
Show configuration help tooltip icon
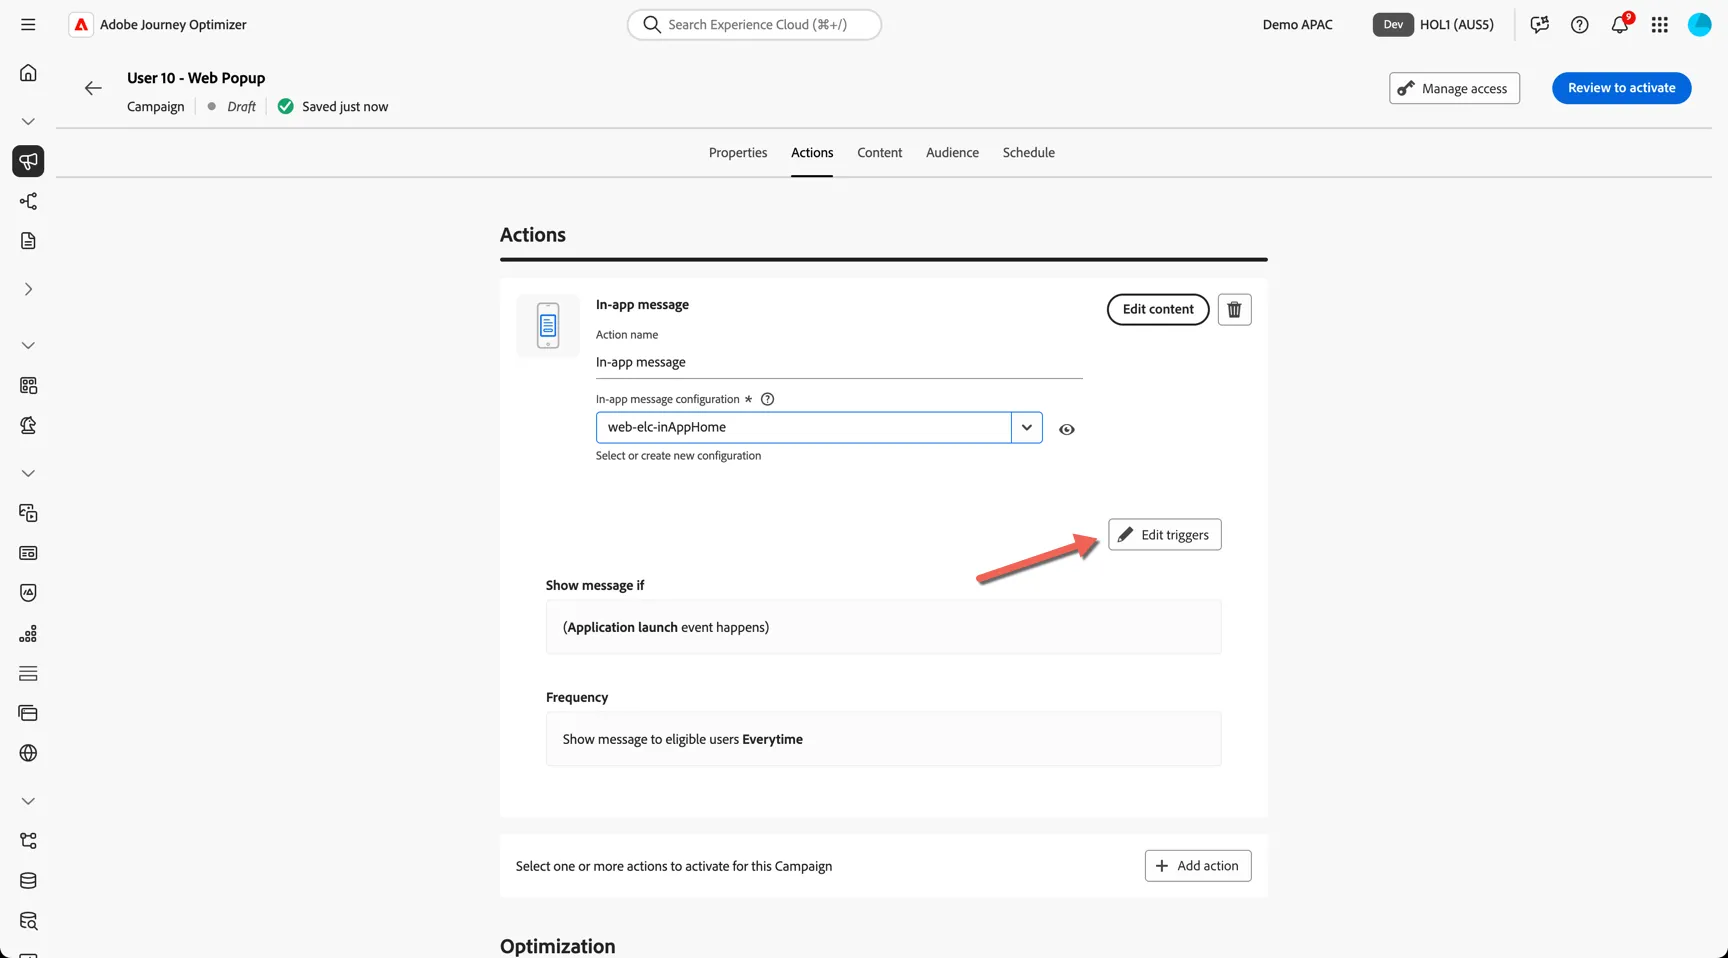pos(768,399)
